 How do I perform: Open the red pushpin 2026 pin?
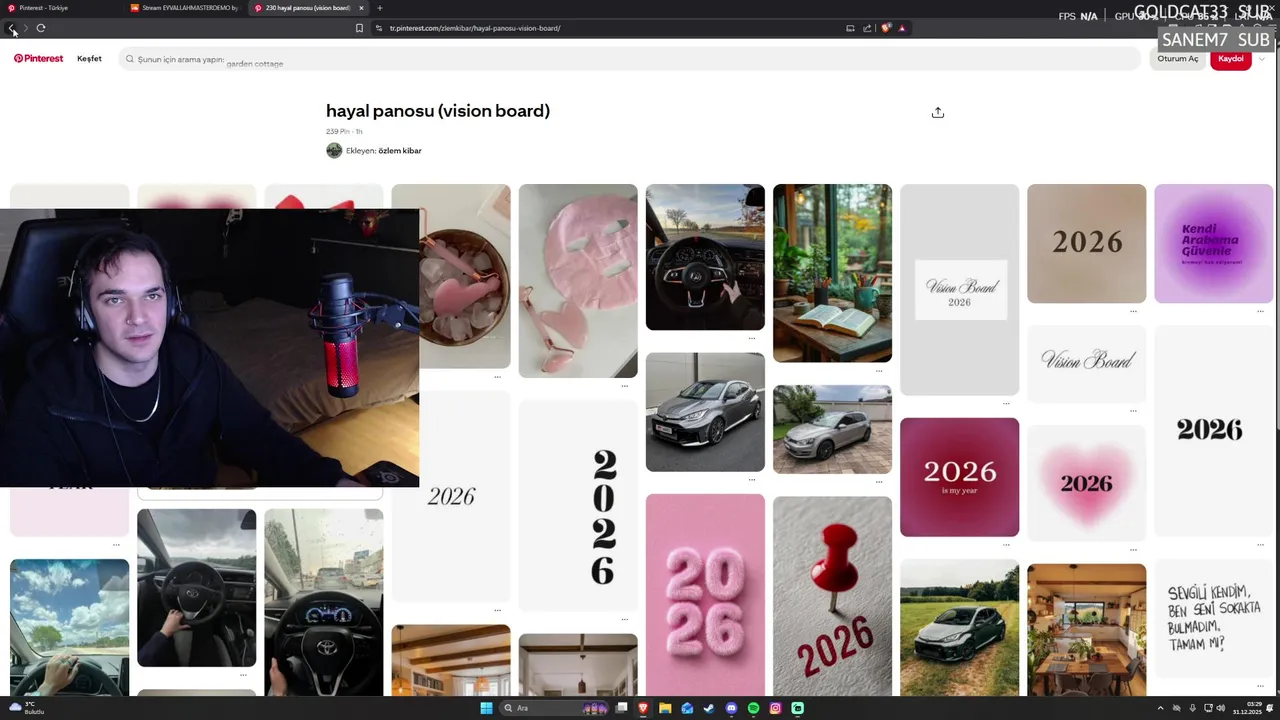coord(832,596)
